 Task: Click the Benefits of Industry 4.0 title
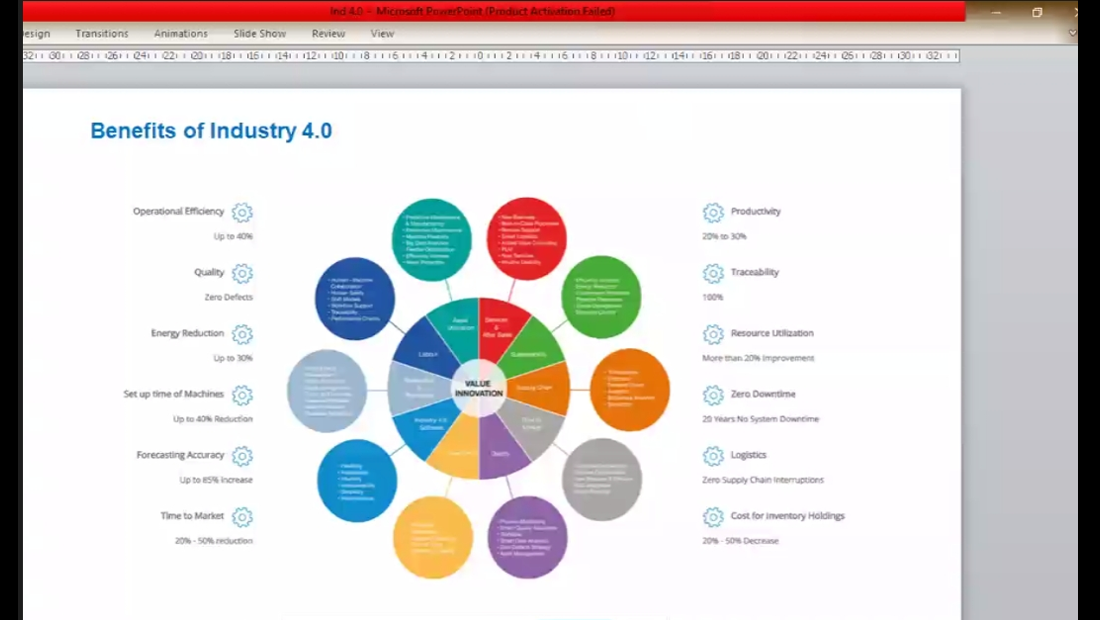tap(211, 131)
